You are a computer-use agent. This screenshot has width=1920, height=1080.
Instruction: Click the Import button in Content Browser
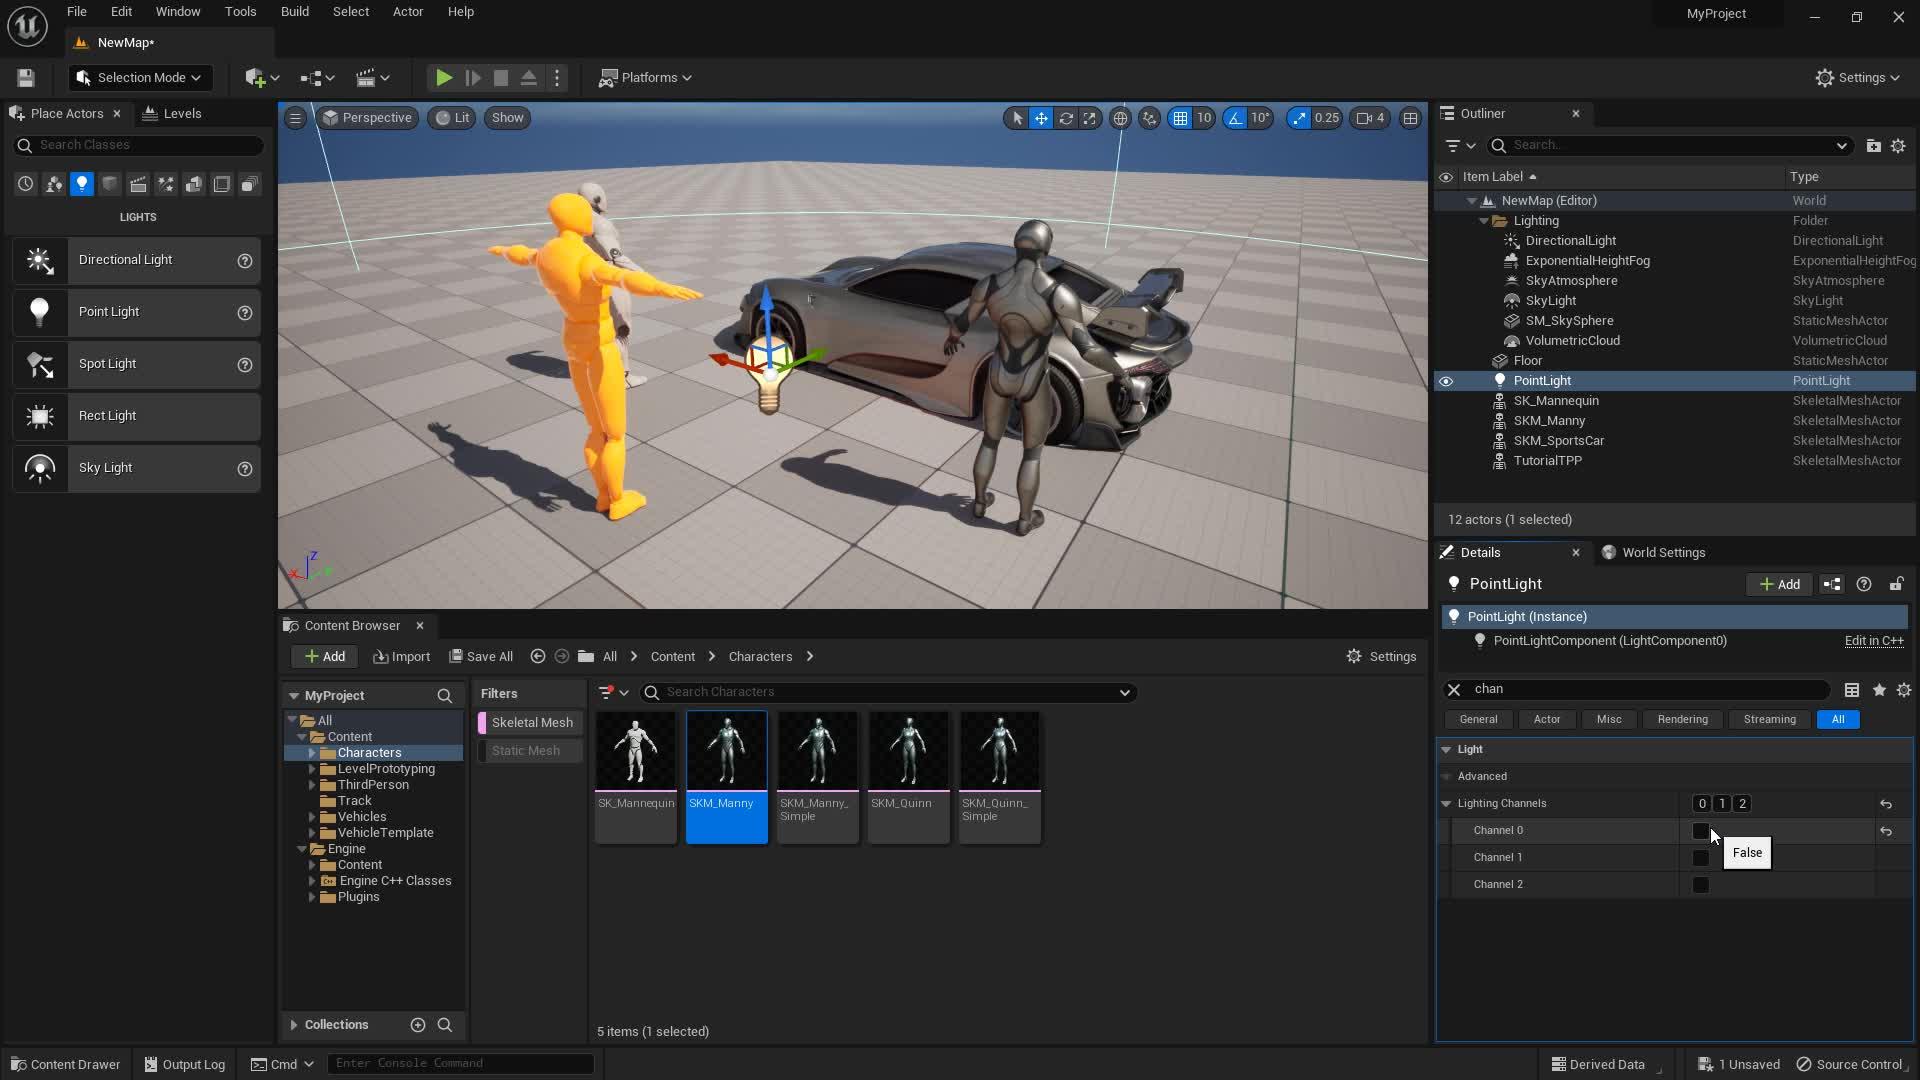click(x=401, y=657)
